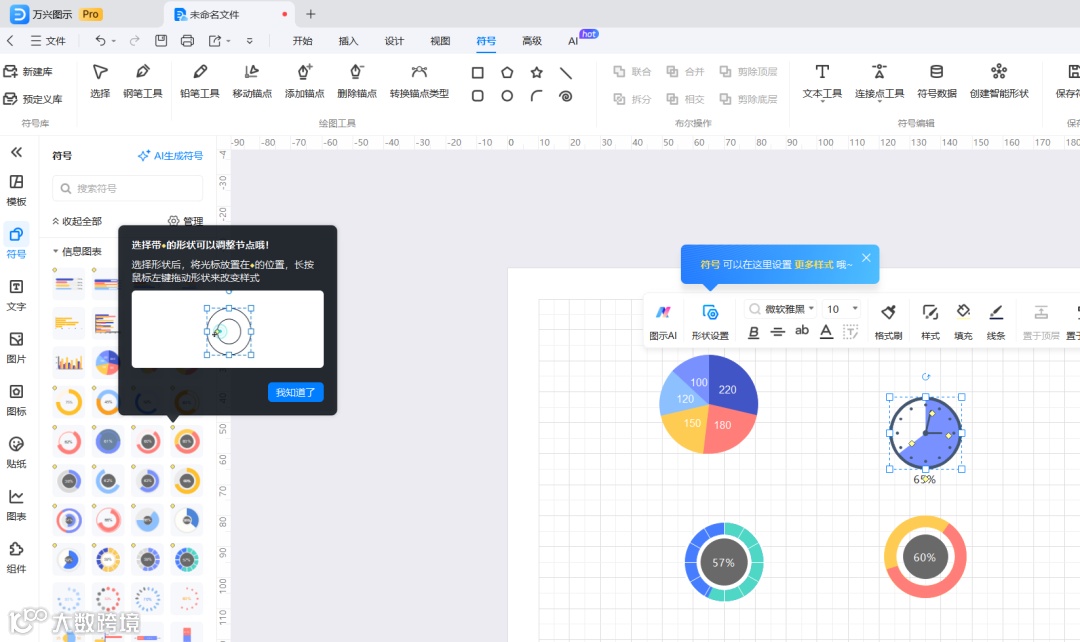Dismiss tip with 我知道了 button
The height and width of the screenshot is (642, 1080).
295,392
